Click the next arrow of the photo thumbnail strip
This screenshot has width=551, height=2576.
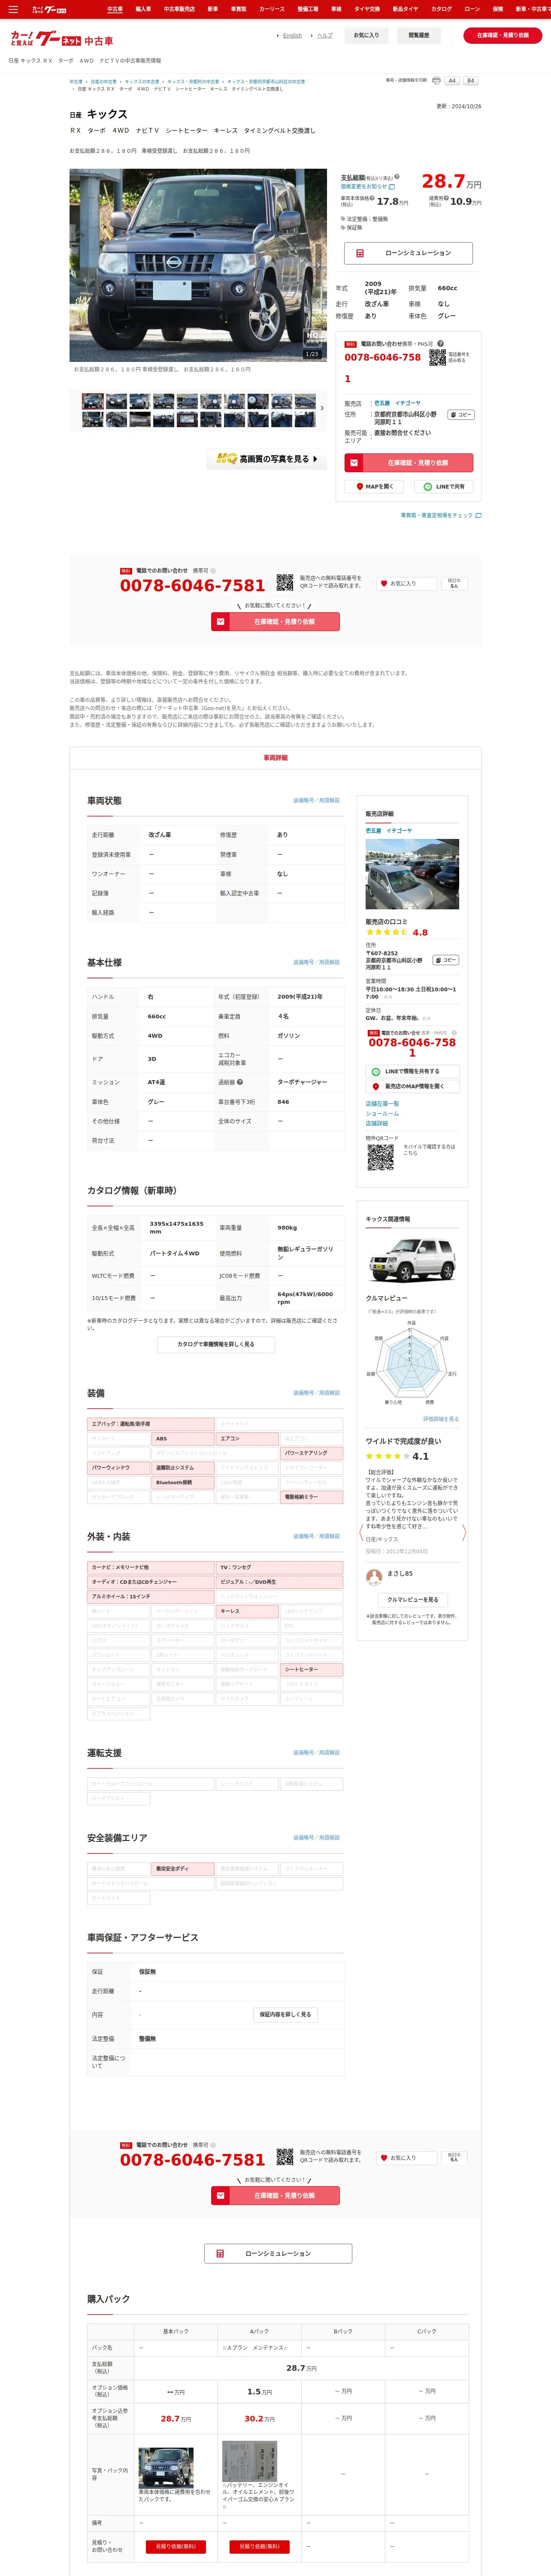click(321, 408)
